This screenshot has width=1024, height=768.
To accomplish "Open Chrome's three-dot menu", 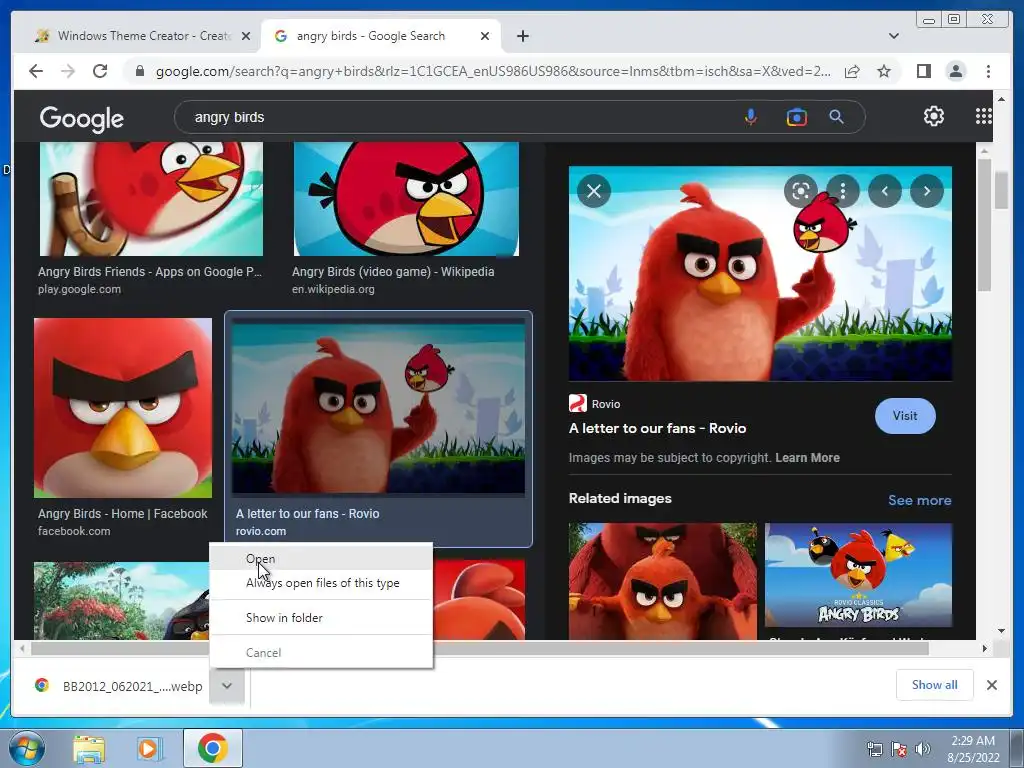I will pyautogui.click(x=988, y=71).
